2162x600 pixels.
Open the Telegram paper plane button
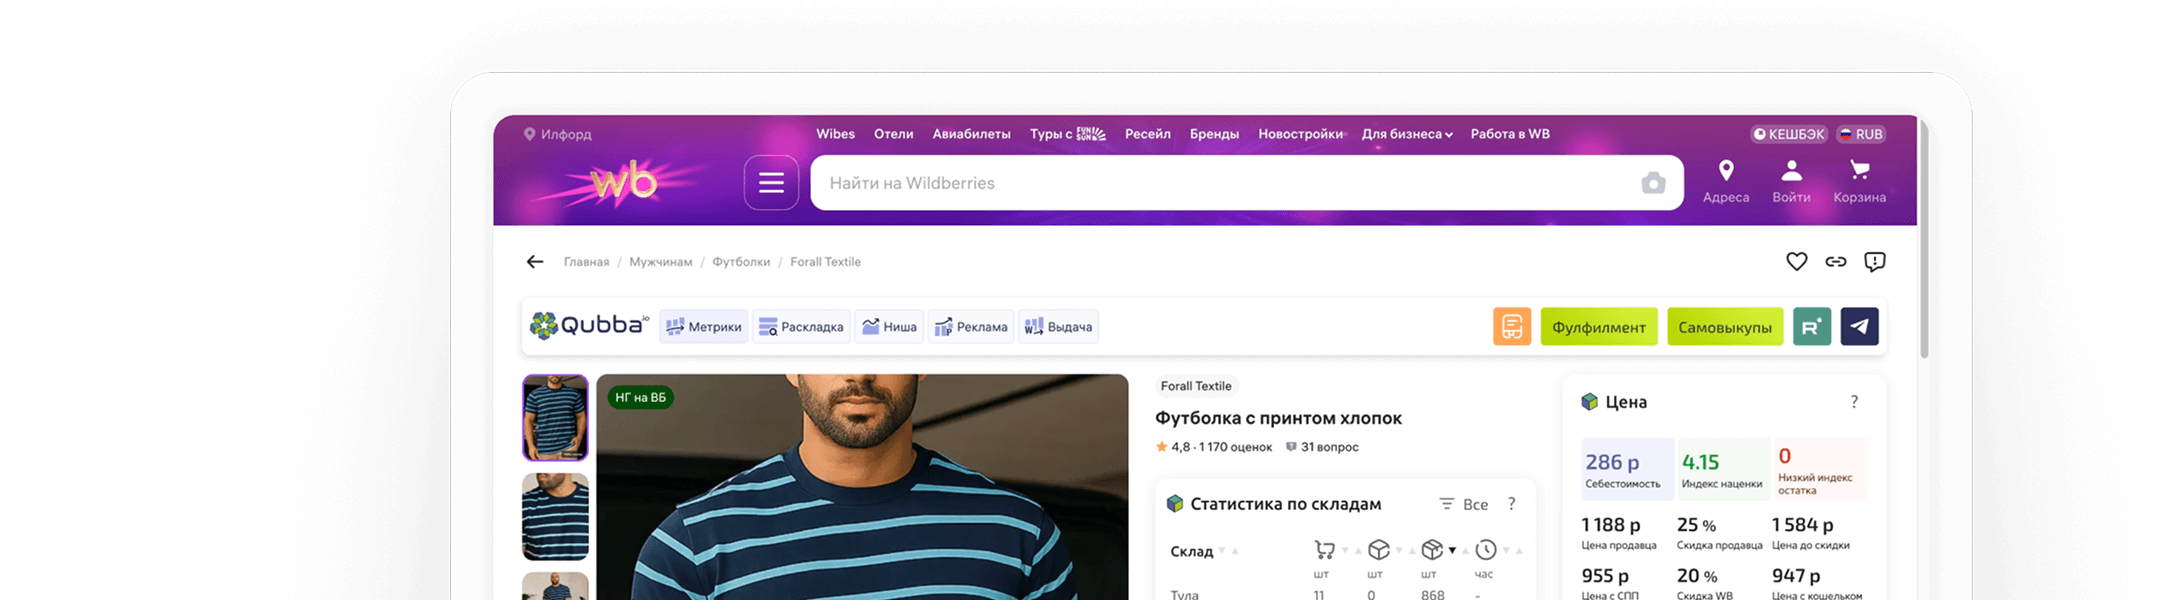point(1859,327)
